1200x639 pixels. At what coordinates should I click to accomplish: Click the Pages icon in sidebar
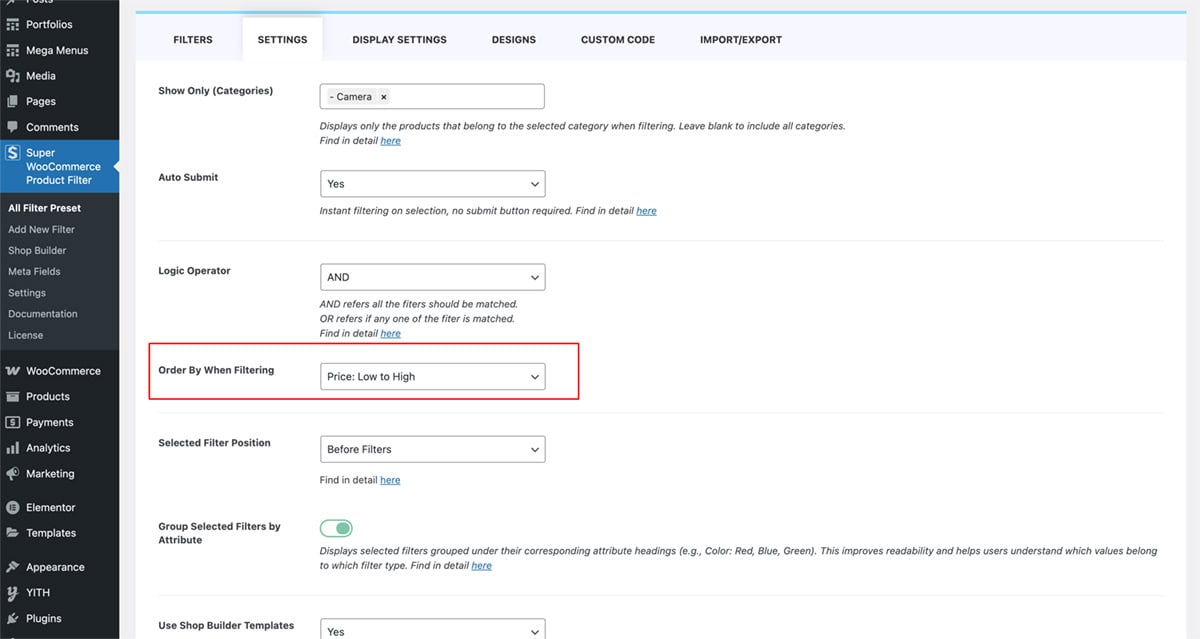[13, 101]
